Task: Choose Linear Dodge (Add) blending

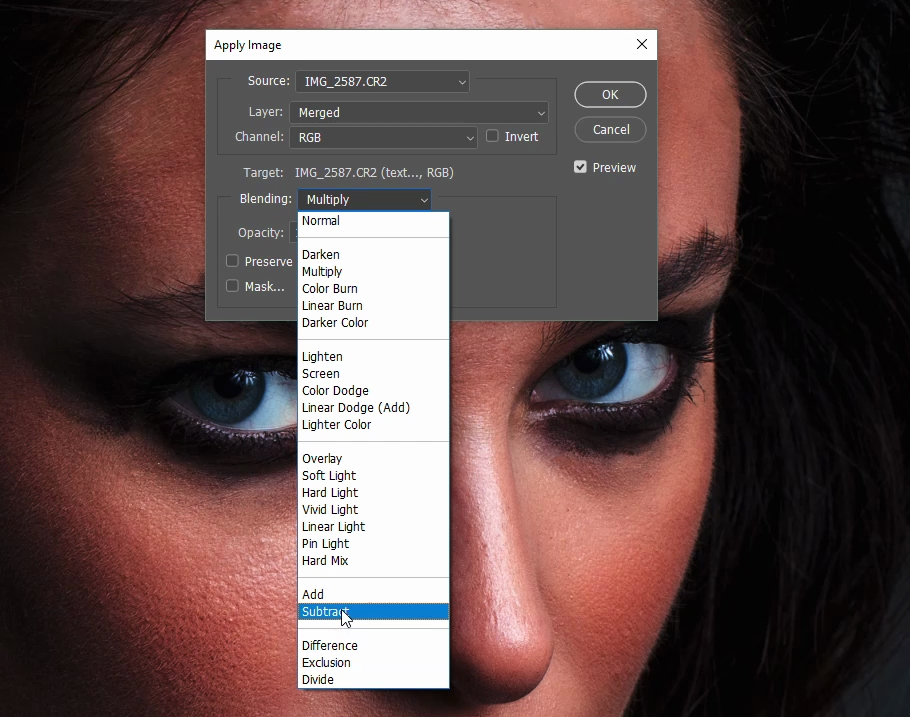Action: (356, 407)
